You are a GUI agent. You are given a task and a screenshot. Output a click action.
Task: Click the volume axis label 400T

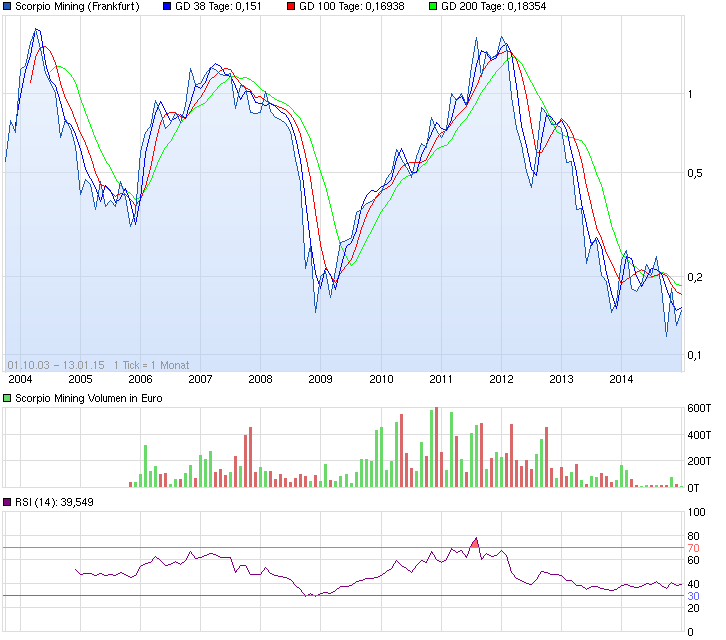699,435
